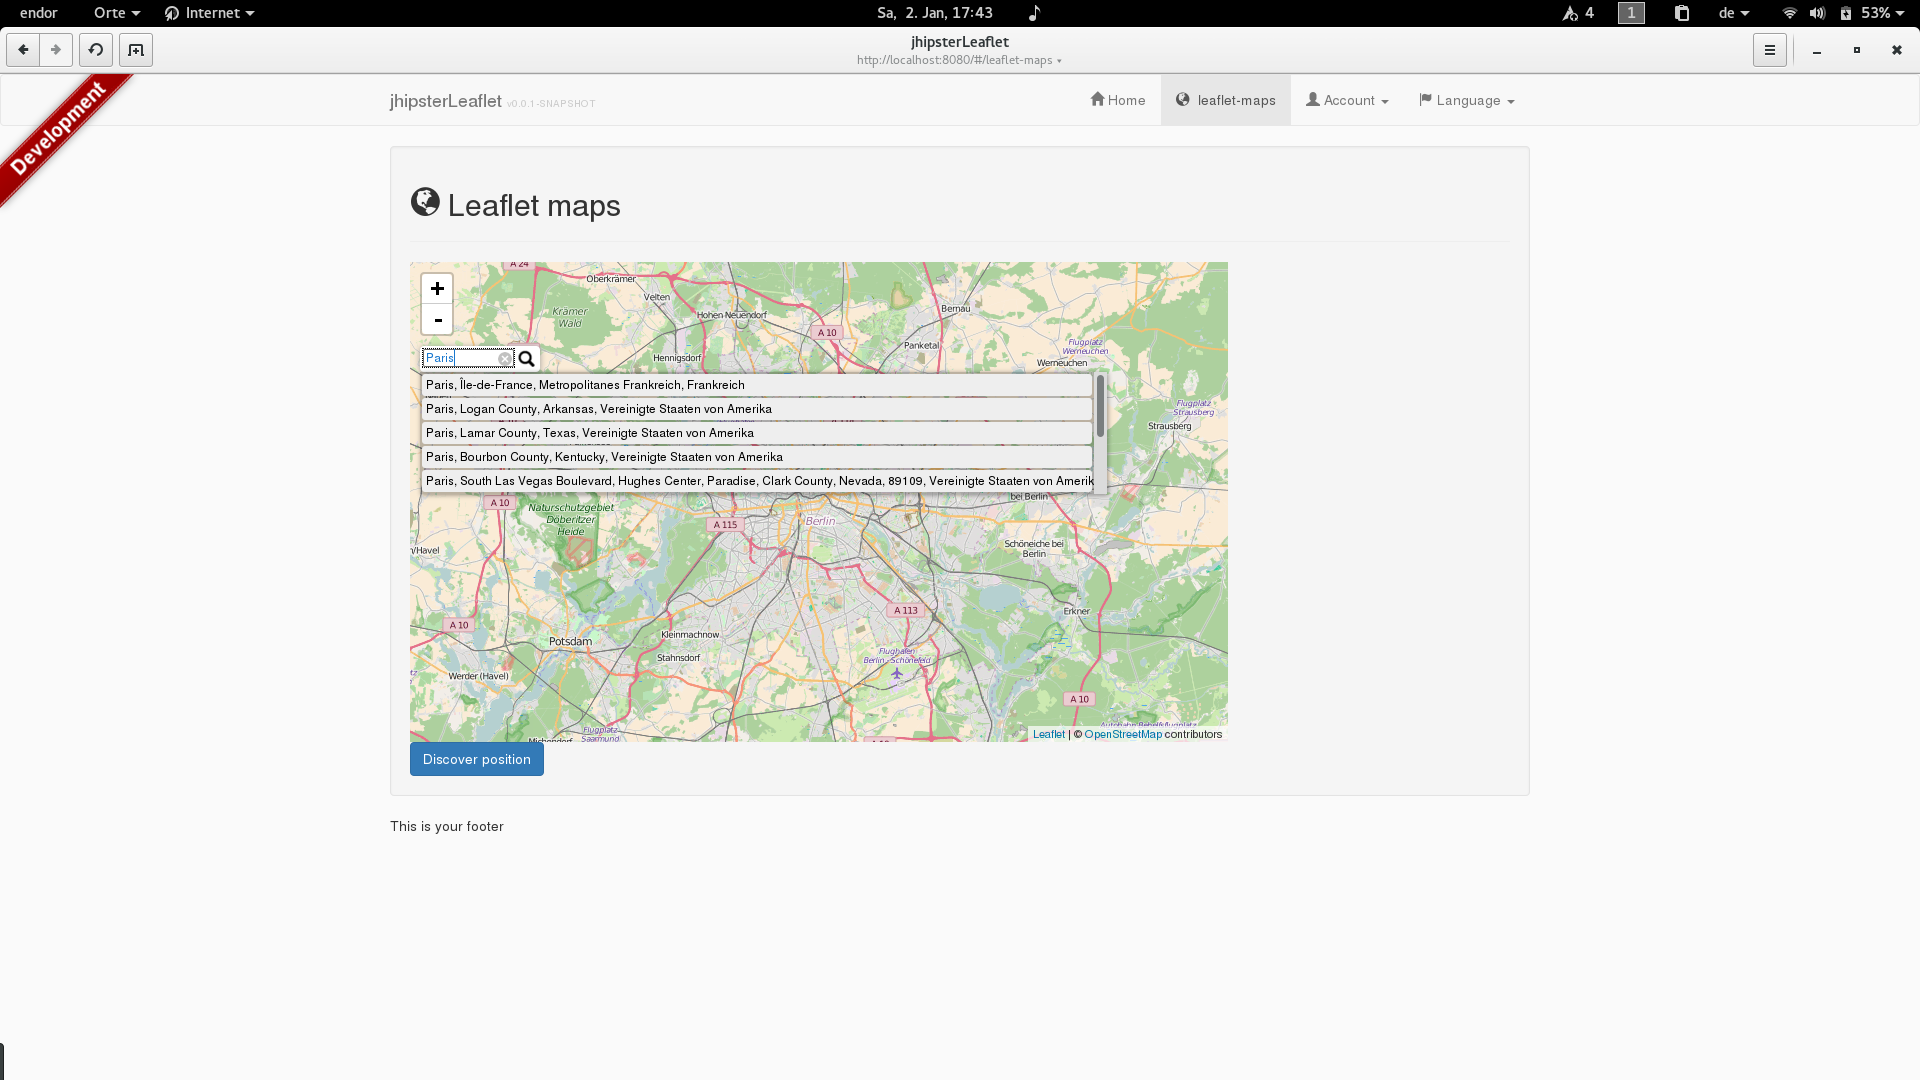Open the browser hamburger menu
The image size is (1920, 1080).
click(x=1769, y=50)
